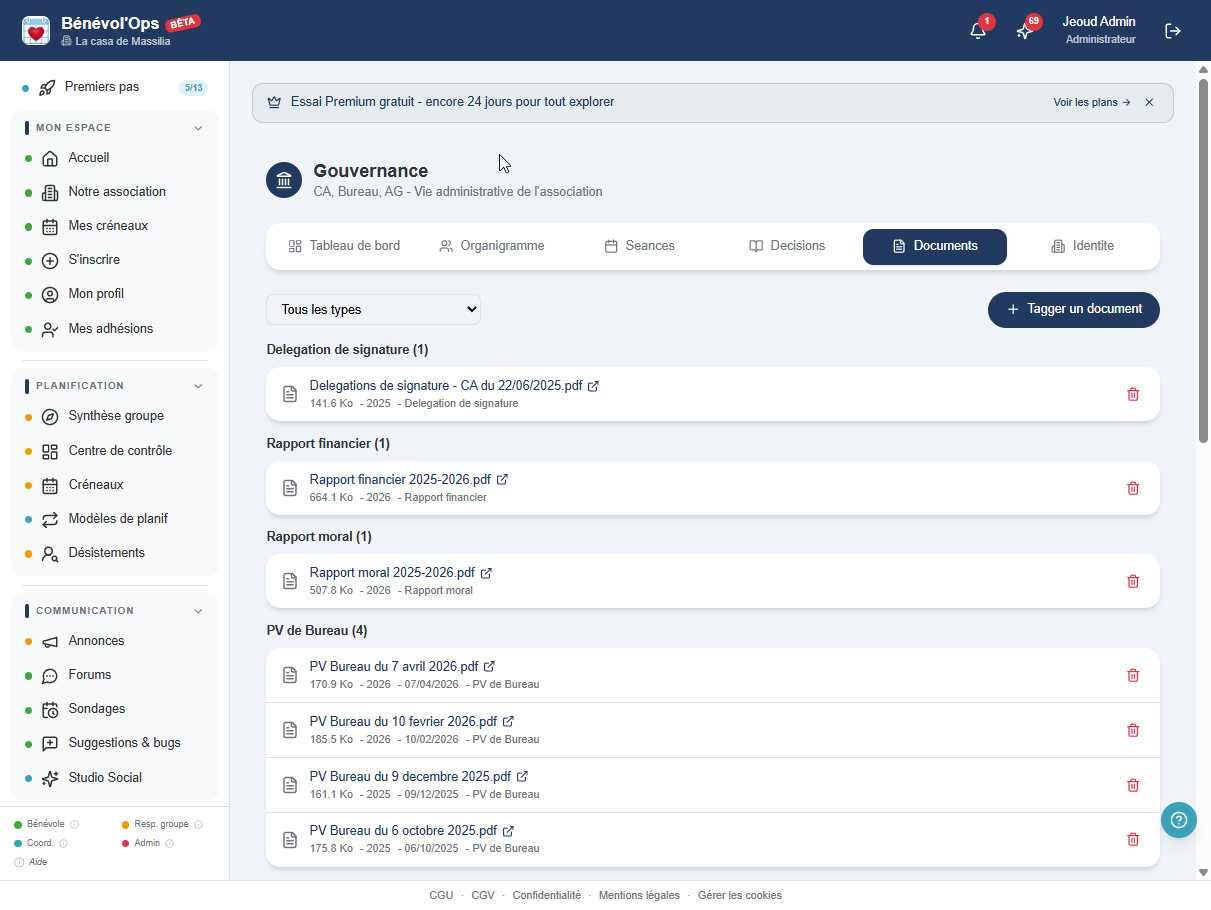
Task: Open Mon profil in sidebar
Action: pos(114,294)
